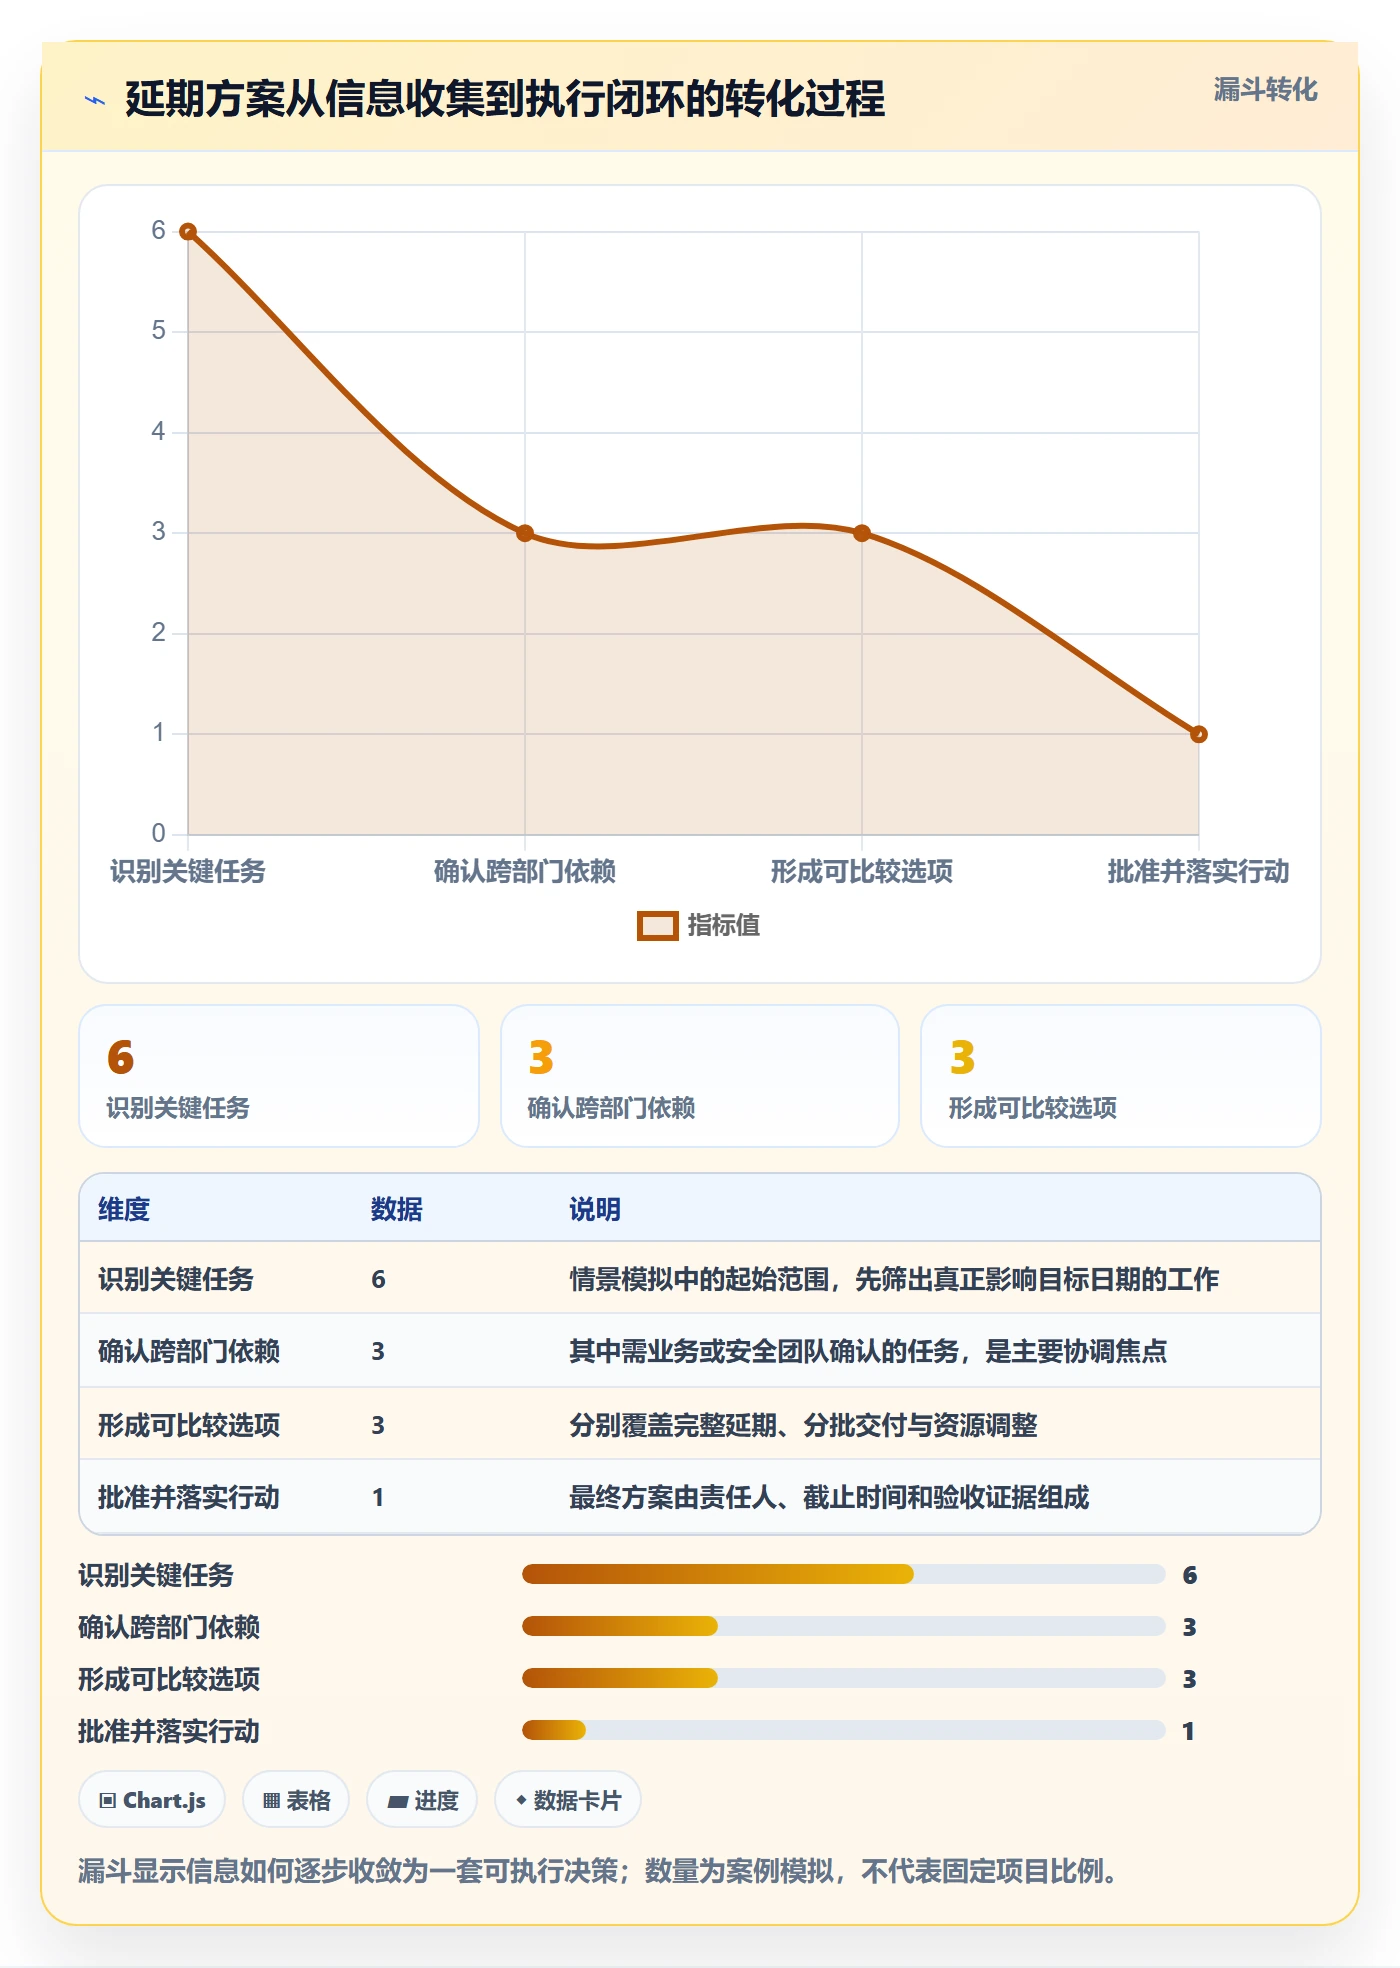Click x-axis label 识别关键任务 under chart
This screenshot has height=1968, width=1400.
(188, 872)
